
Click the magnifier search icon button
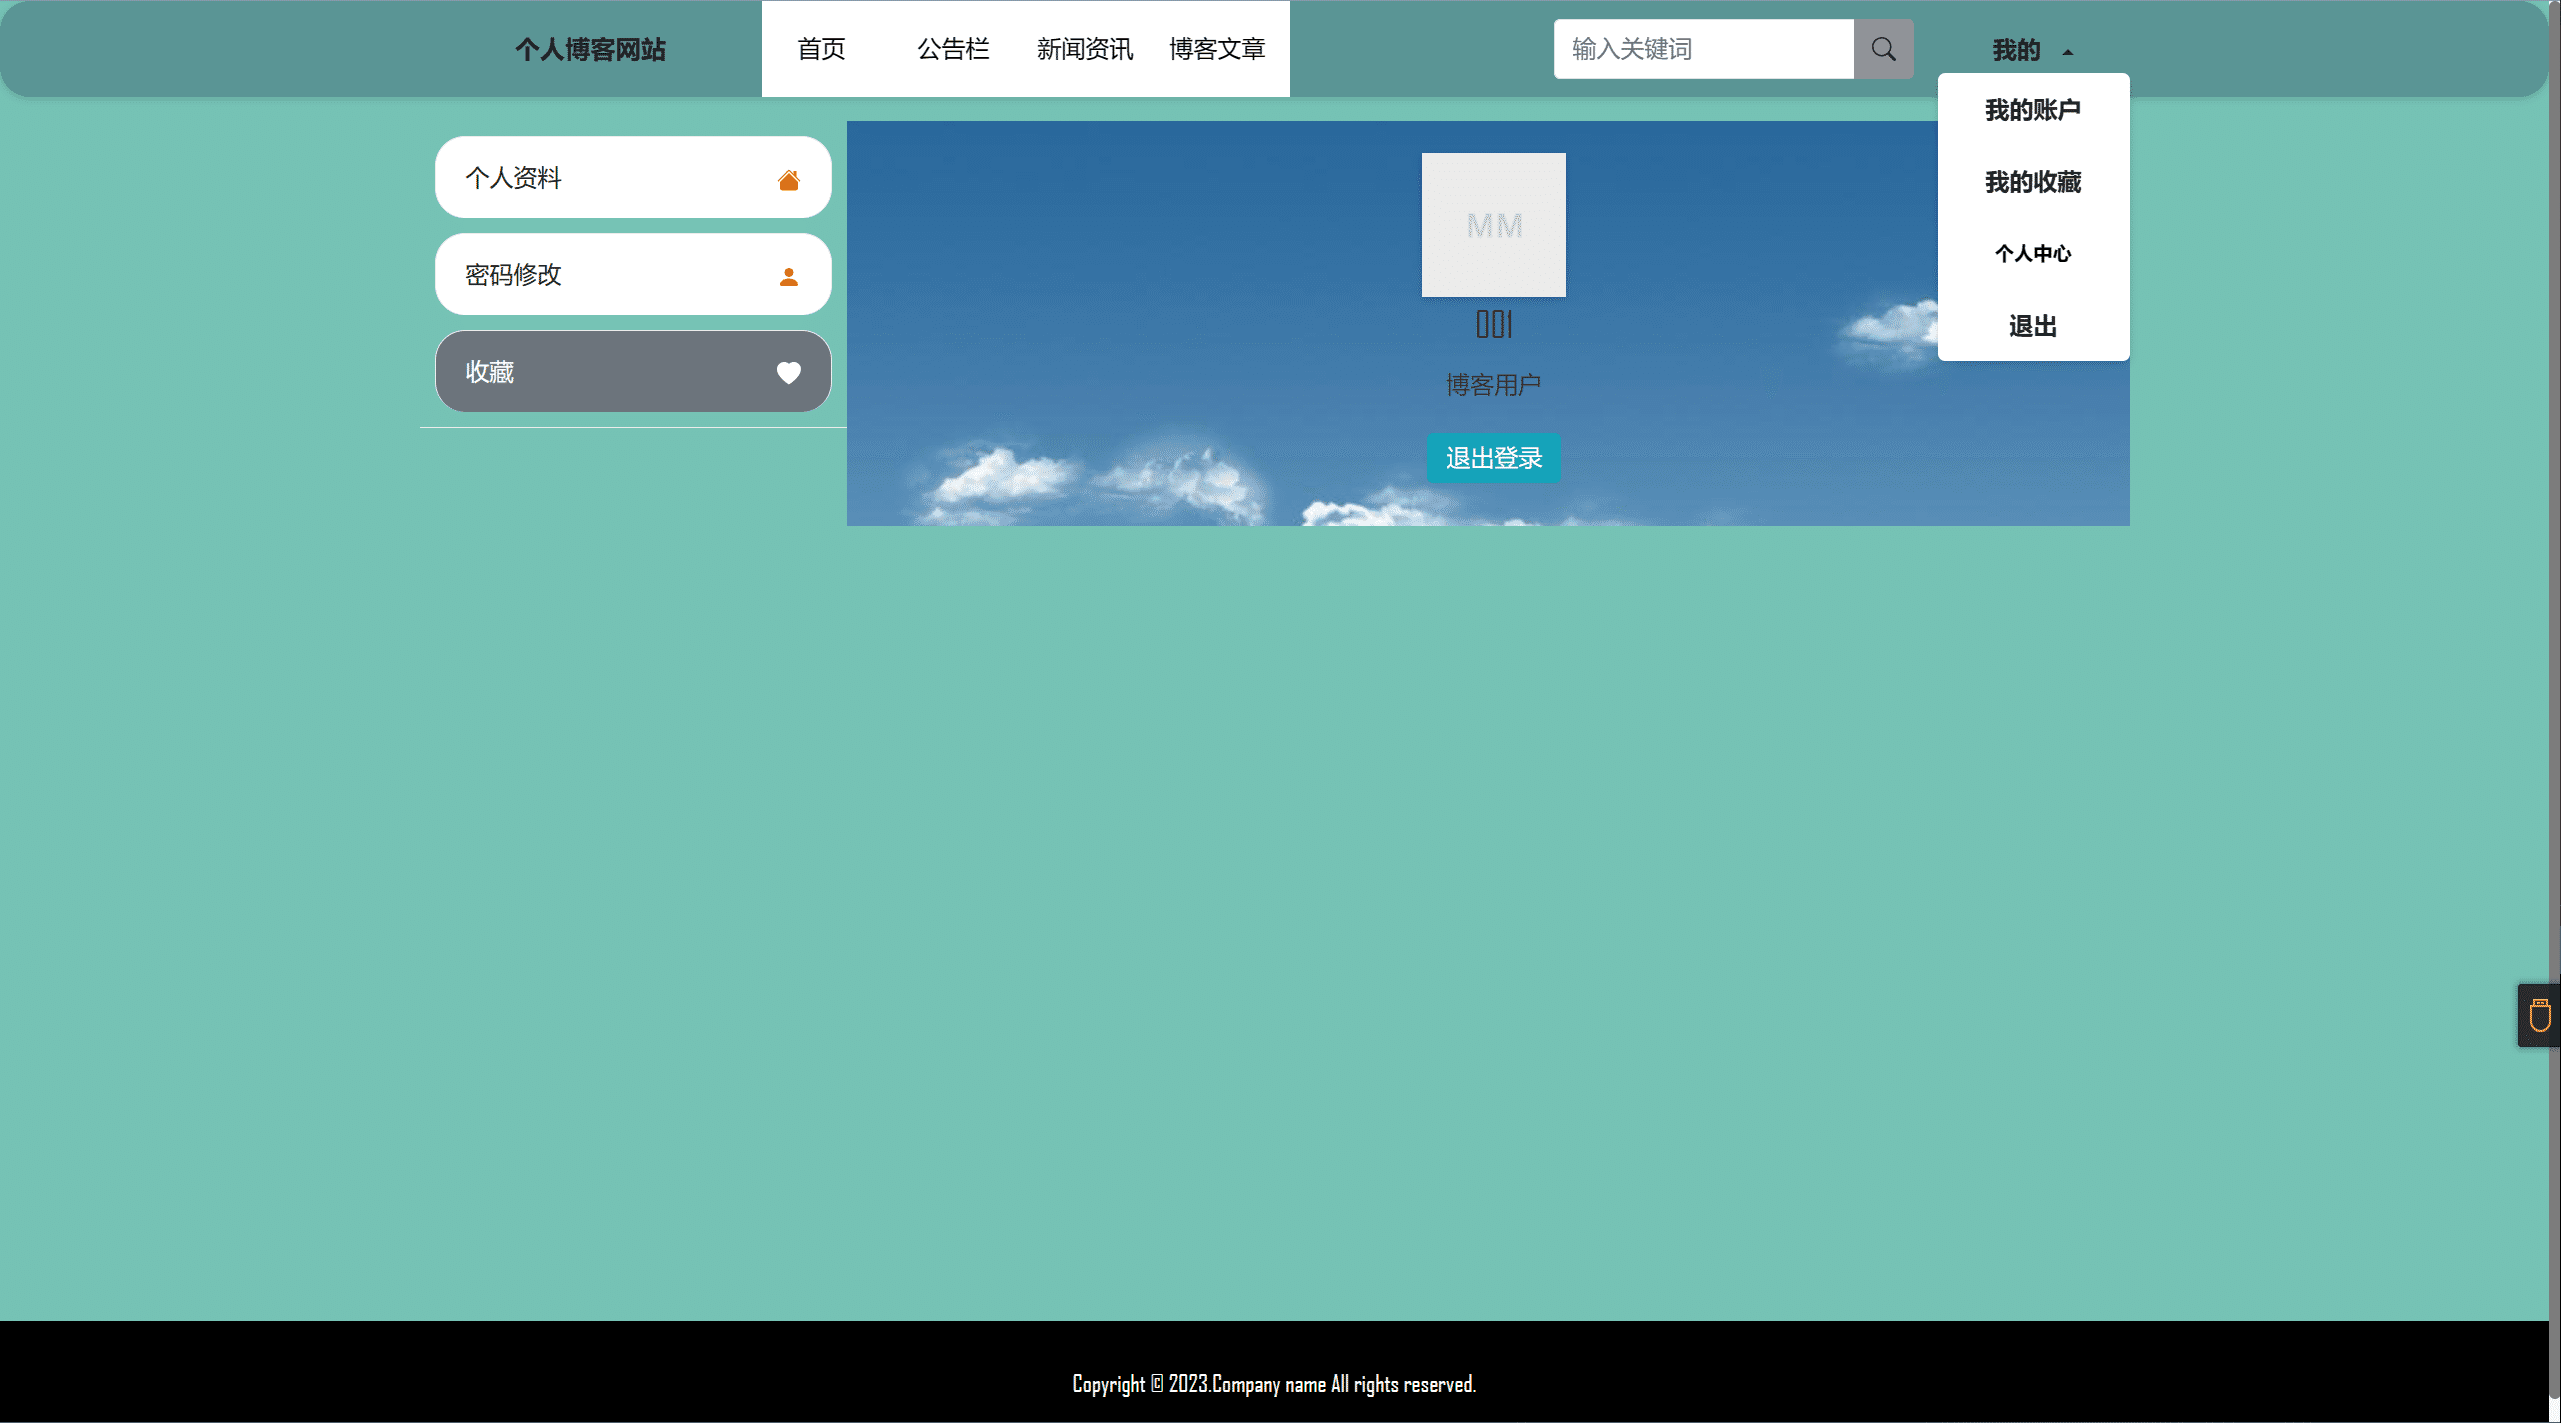point(1883,49)
